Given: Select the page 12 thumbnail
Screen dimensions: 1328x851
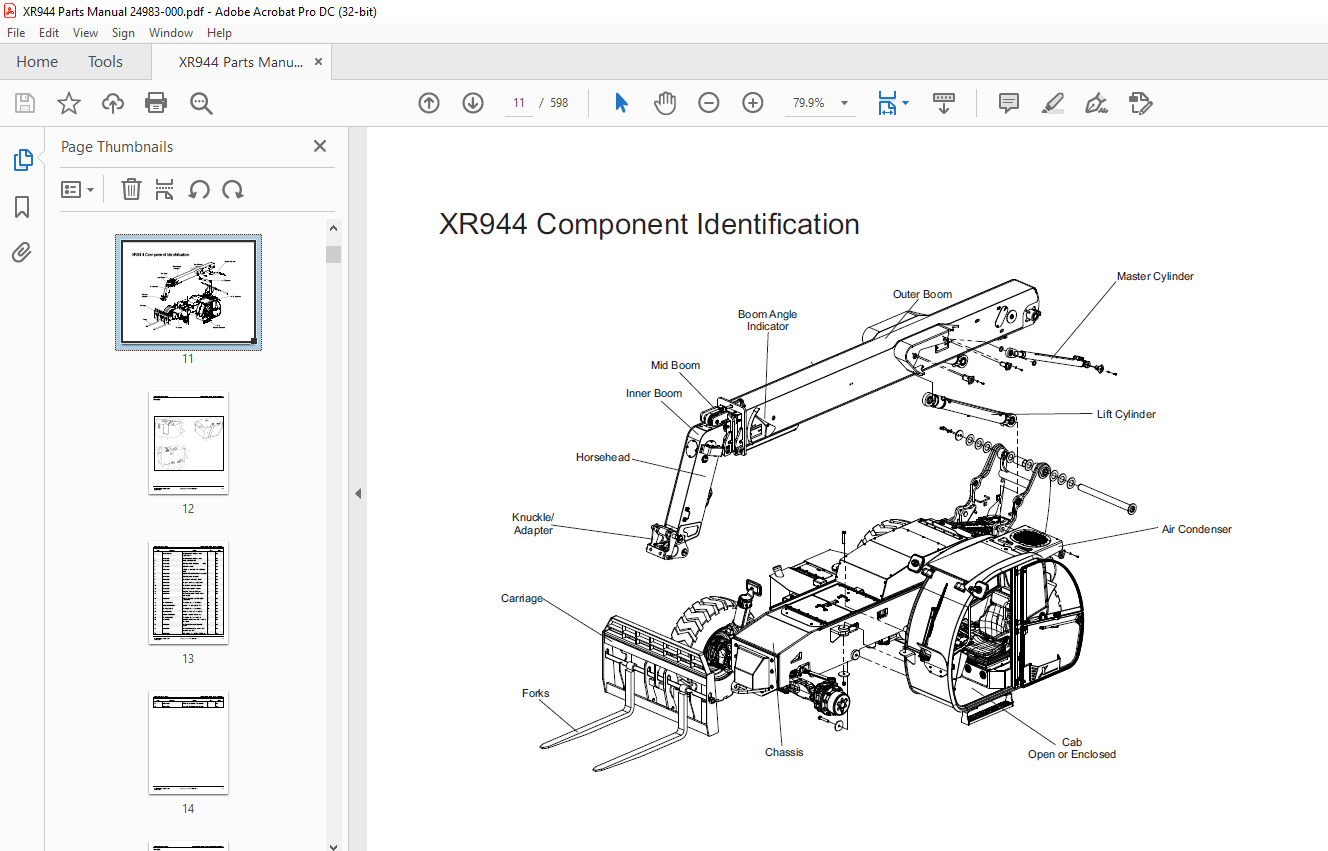Looking at the screenshot, I should click(188, 442).
